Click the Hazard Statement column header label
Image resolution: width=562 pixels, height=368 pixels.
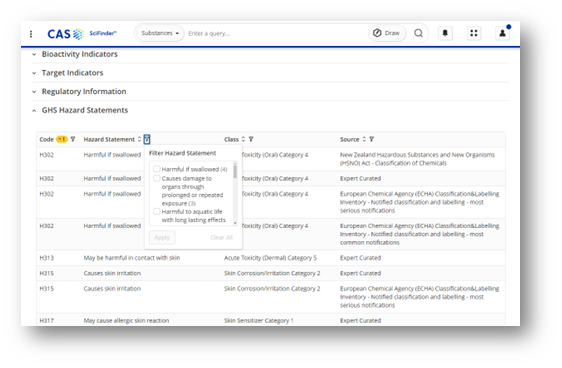(109, 139)
